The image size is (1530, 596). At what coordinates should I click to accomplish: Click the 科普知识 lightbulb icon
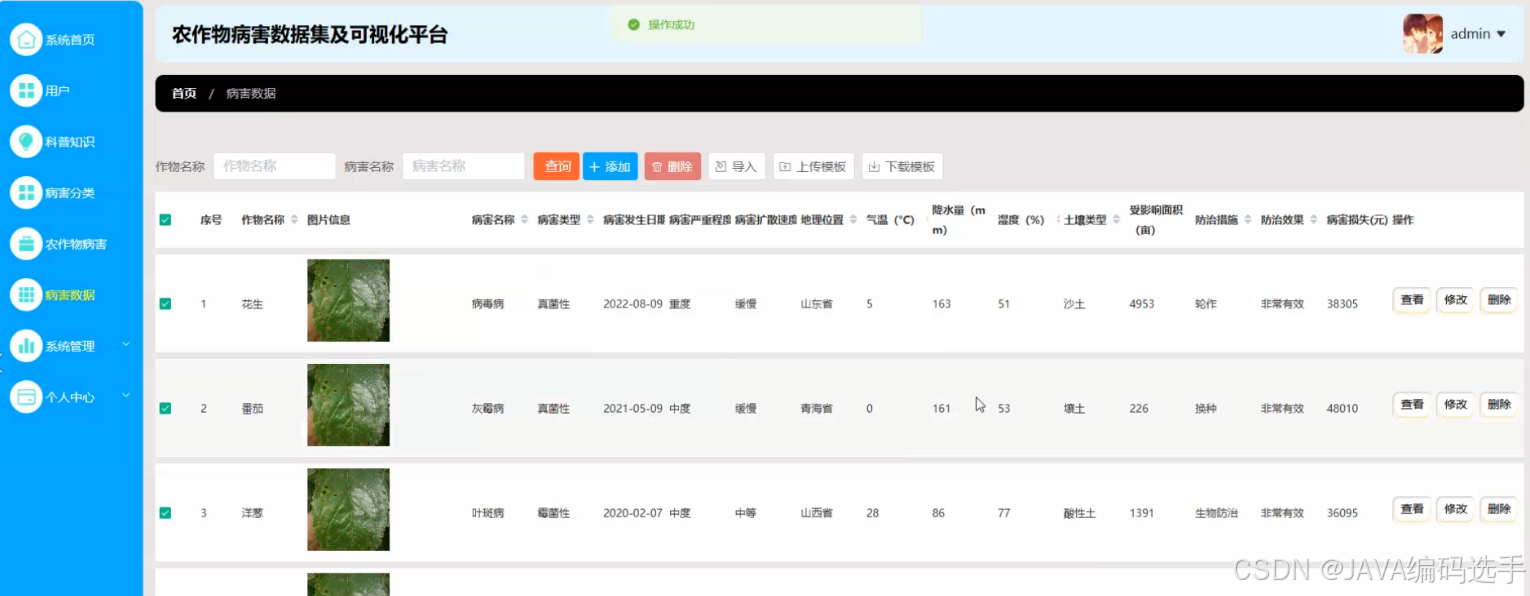26,141
